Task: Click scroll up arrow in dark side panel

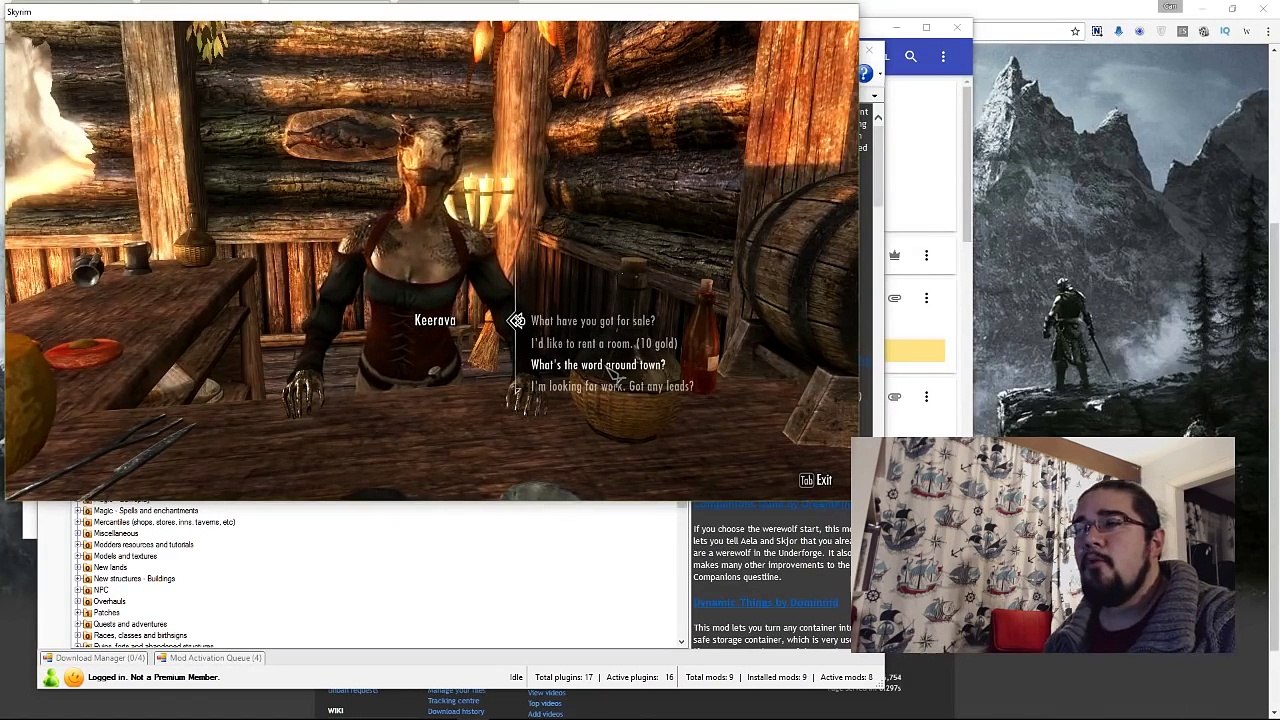Action: point(878,118)
